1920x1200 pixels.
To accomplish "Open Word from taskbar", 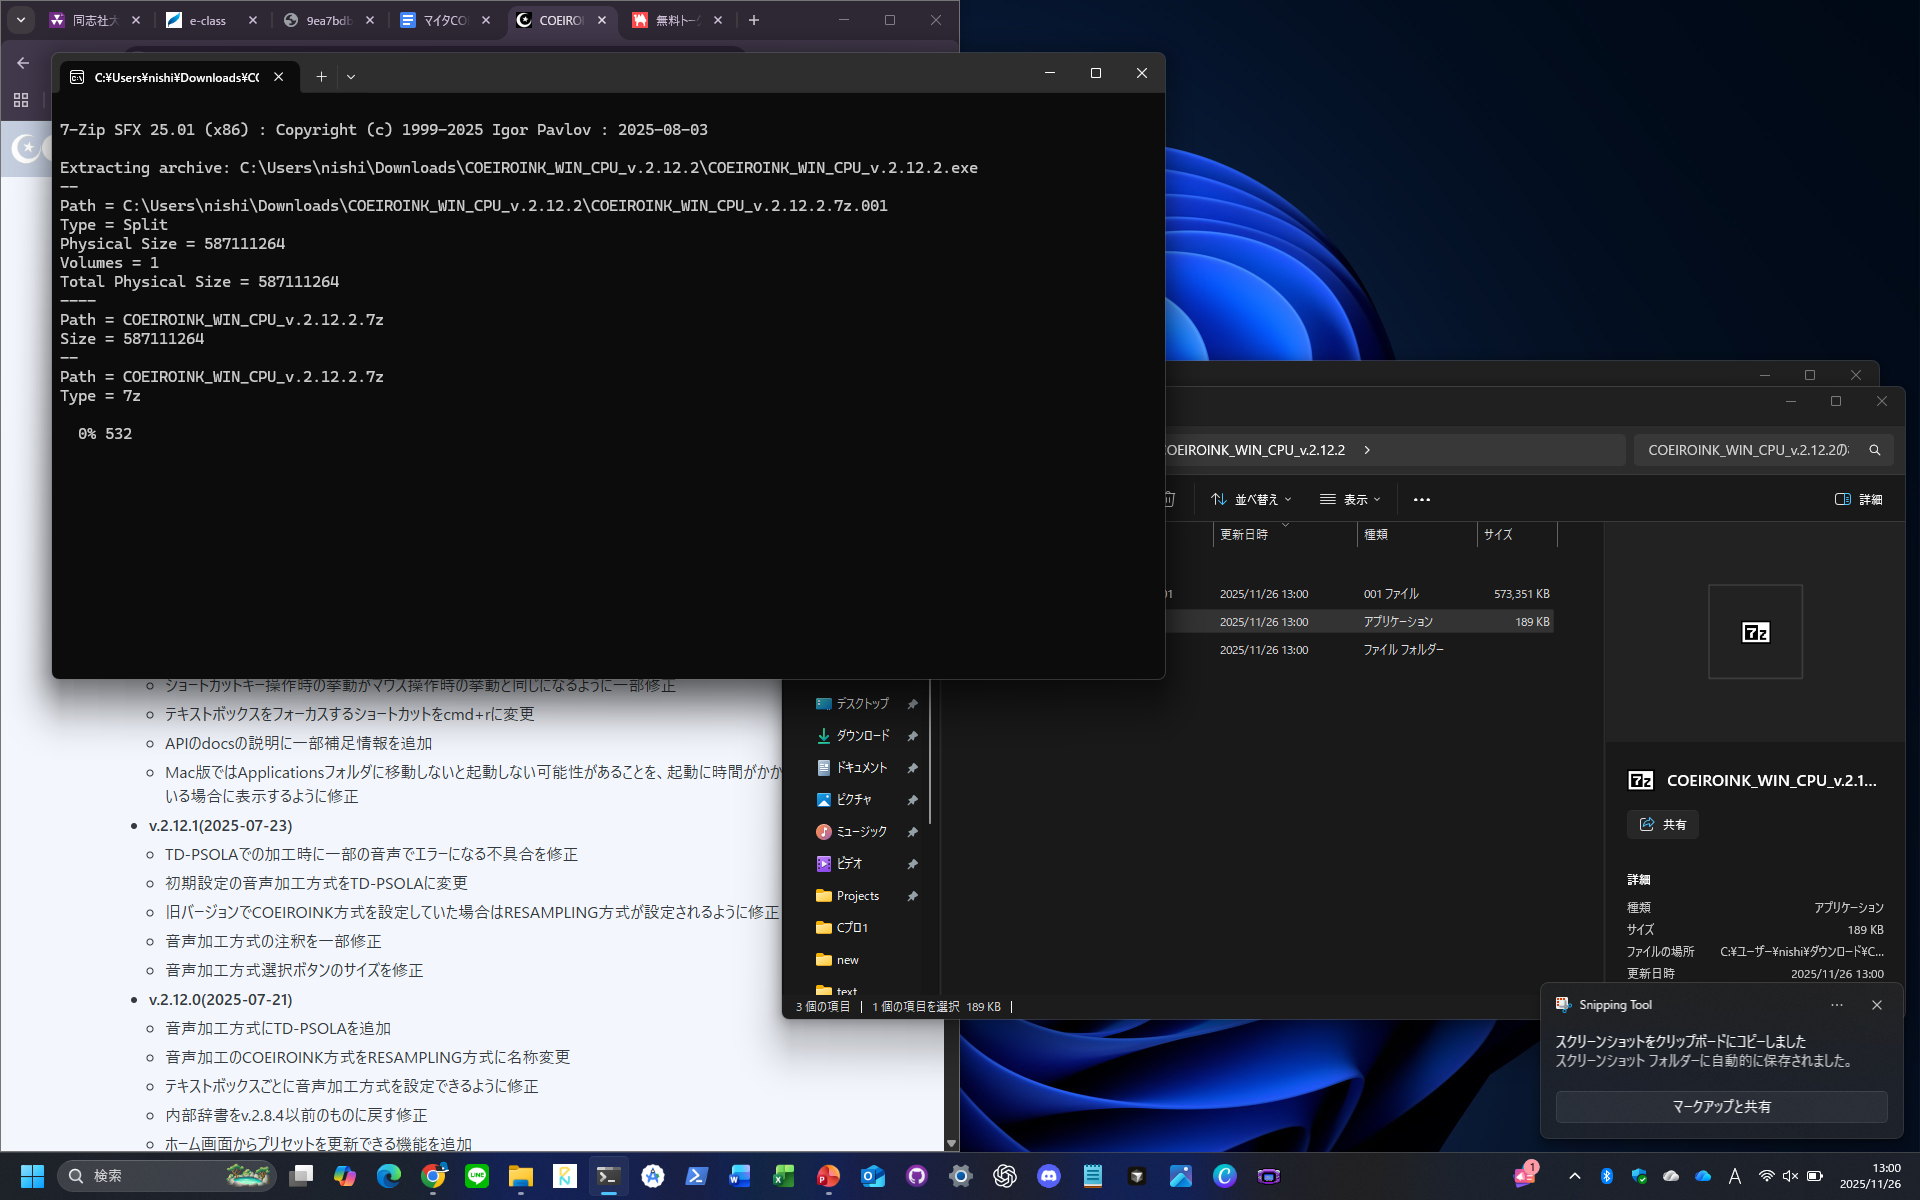I will point(740,1176).
